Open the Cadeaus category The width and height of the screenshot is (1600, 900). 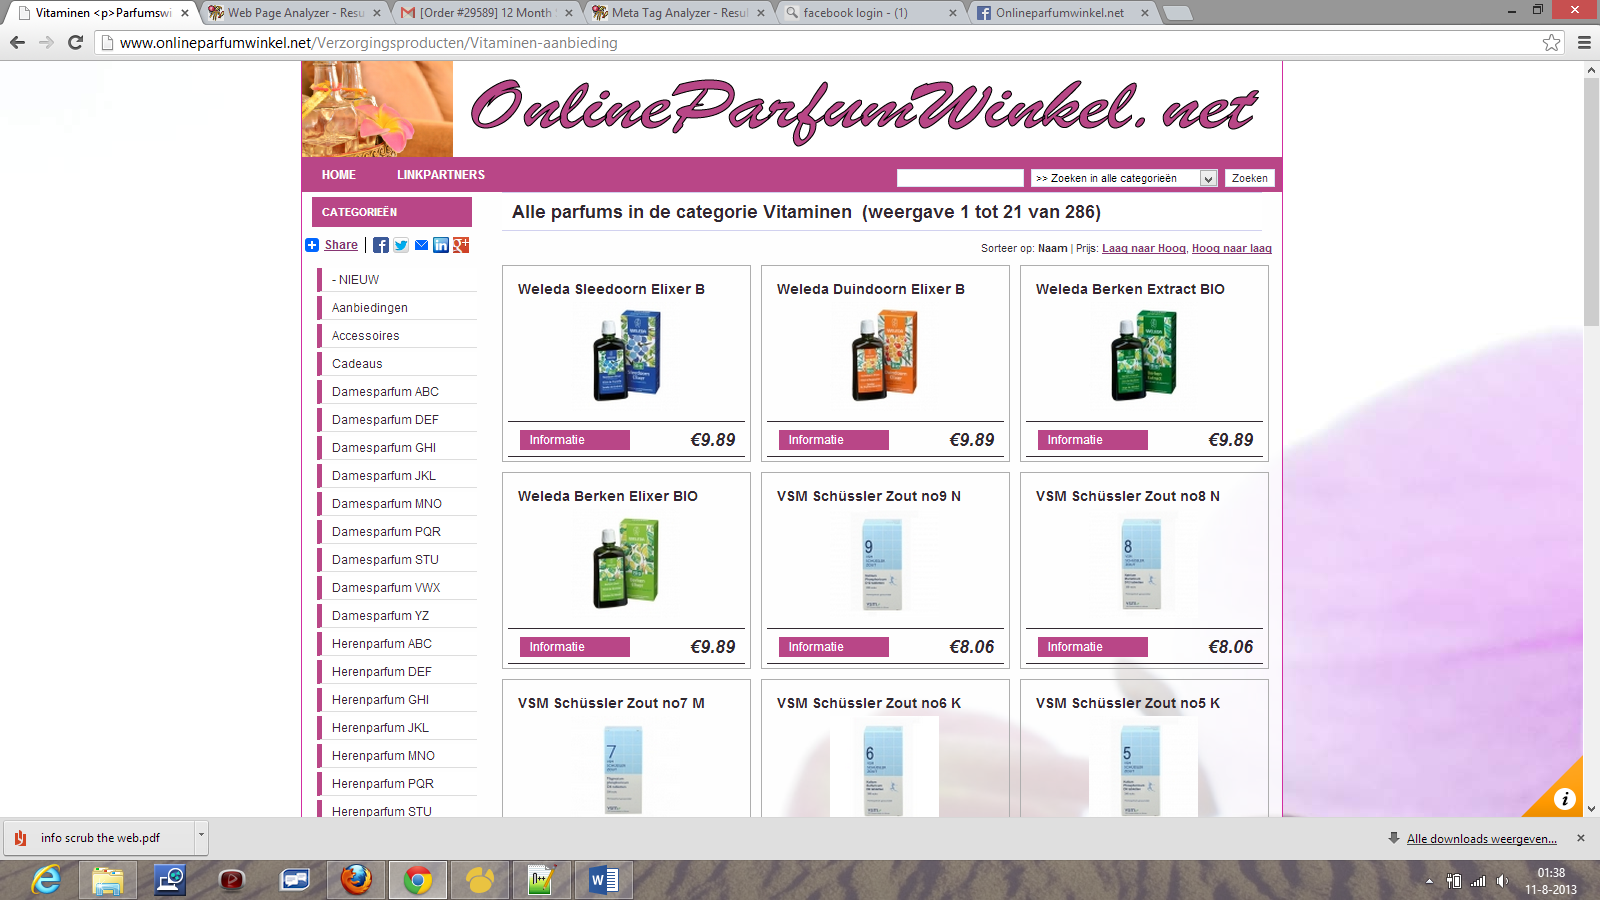(357, 364)
